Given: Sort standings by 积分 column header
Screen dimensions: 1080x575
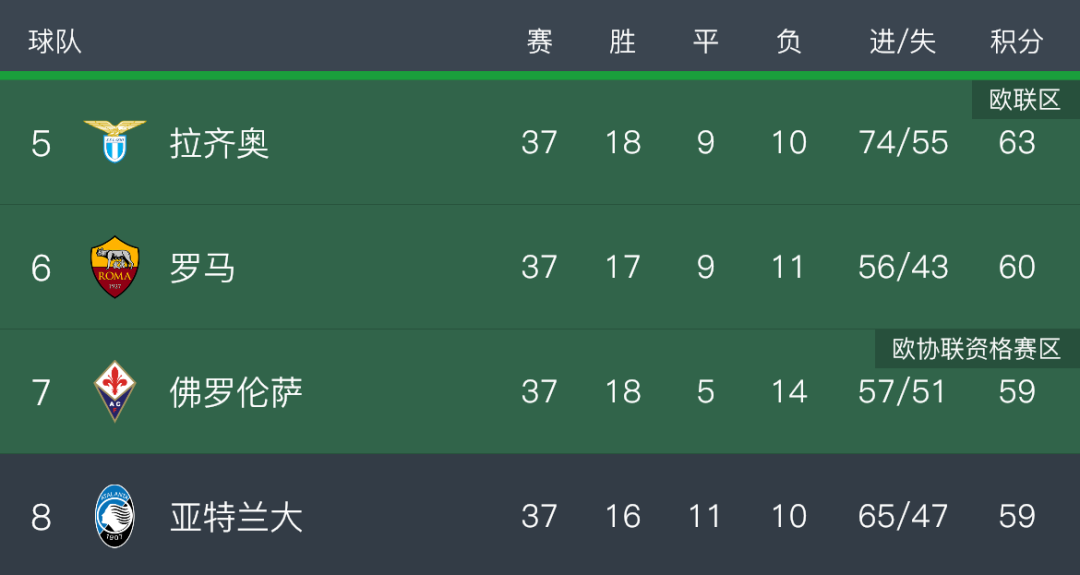Looking at the screenshot, I should (x=1017, y=42).
